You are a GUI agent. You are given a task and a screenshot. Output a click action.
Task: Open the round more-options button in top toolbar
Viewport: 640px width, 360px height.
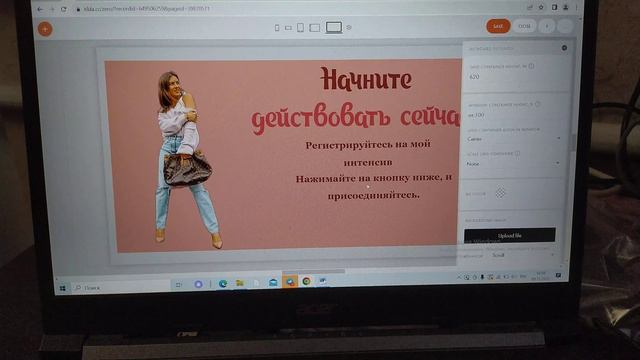click(x=565, y=26)
